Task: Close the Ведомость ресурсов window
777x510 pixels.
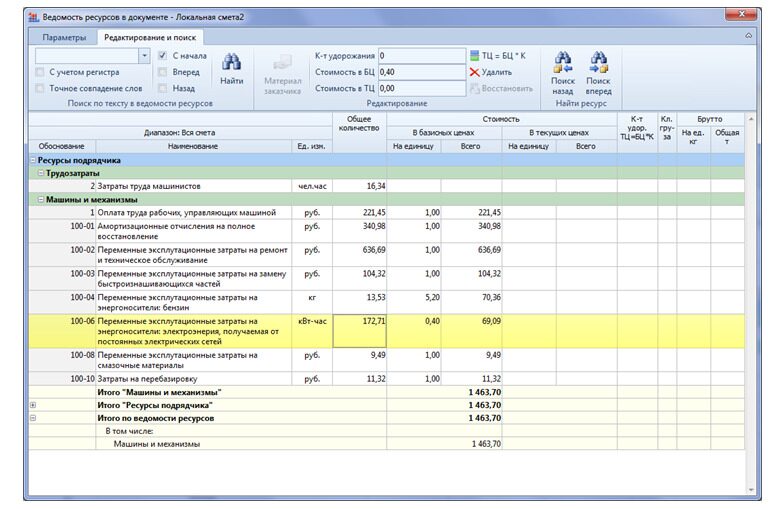Action: tap(742, 14)
